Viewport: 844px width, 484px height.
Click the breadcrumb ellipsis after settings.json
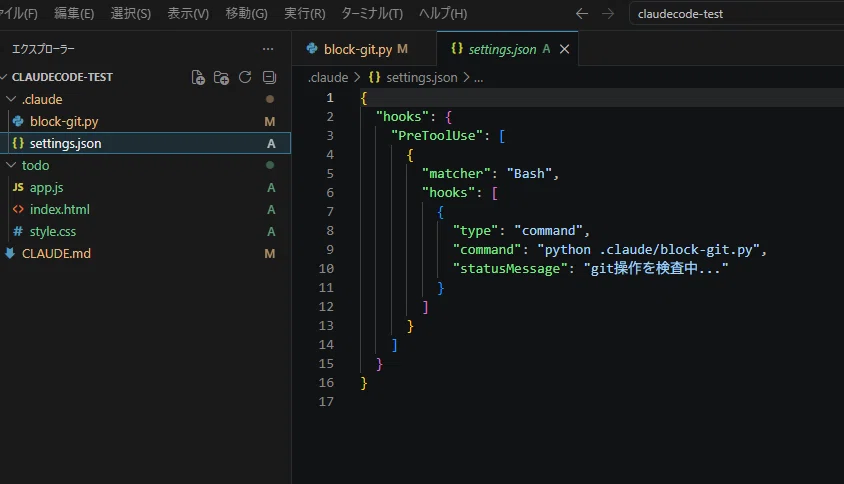479,78
